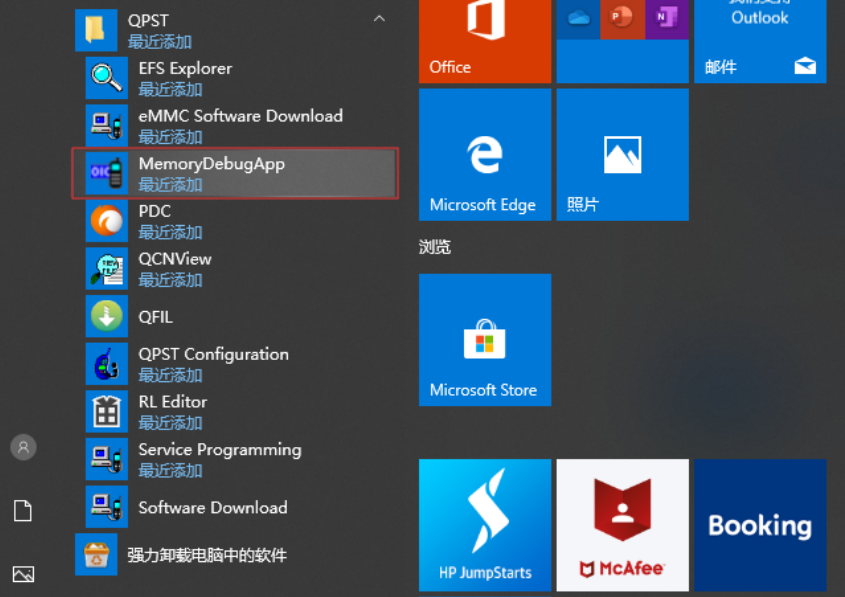Click the Service Programming text
The width and height of the screenshot is (845, 597).
pos(220,450)
